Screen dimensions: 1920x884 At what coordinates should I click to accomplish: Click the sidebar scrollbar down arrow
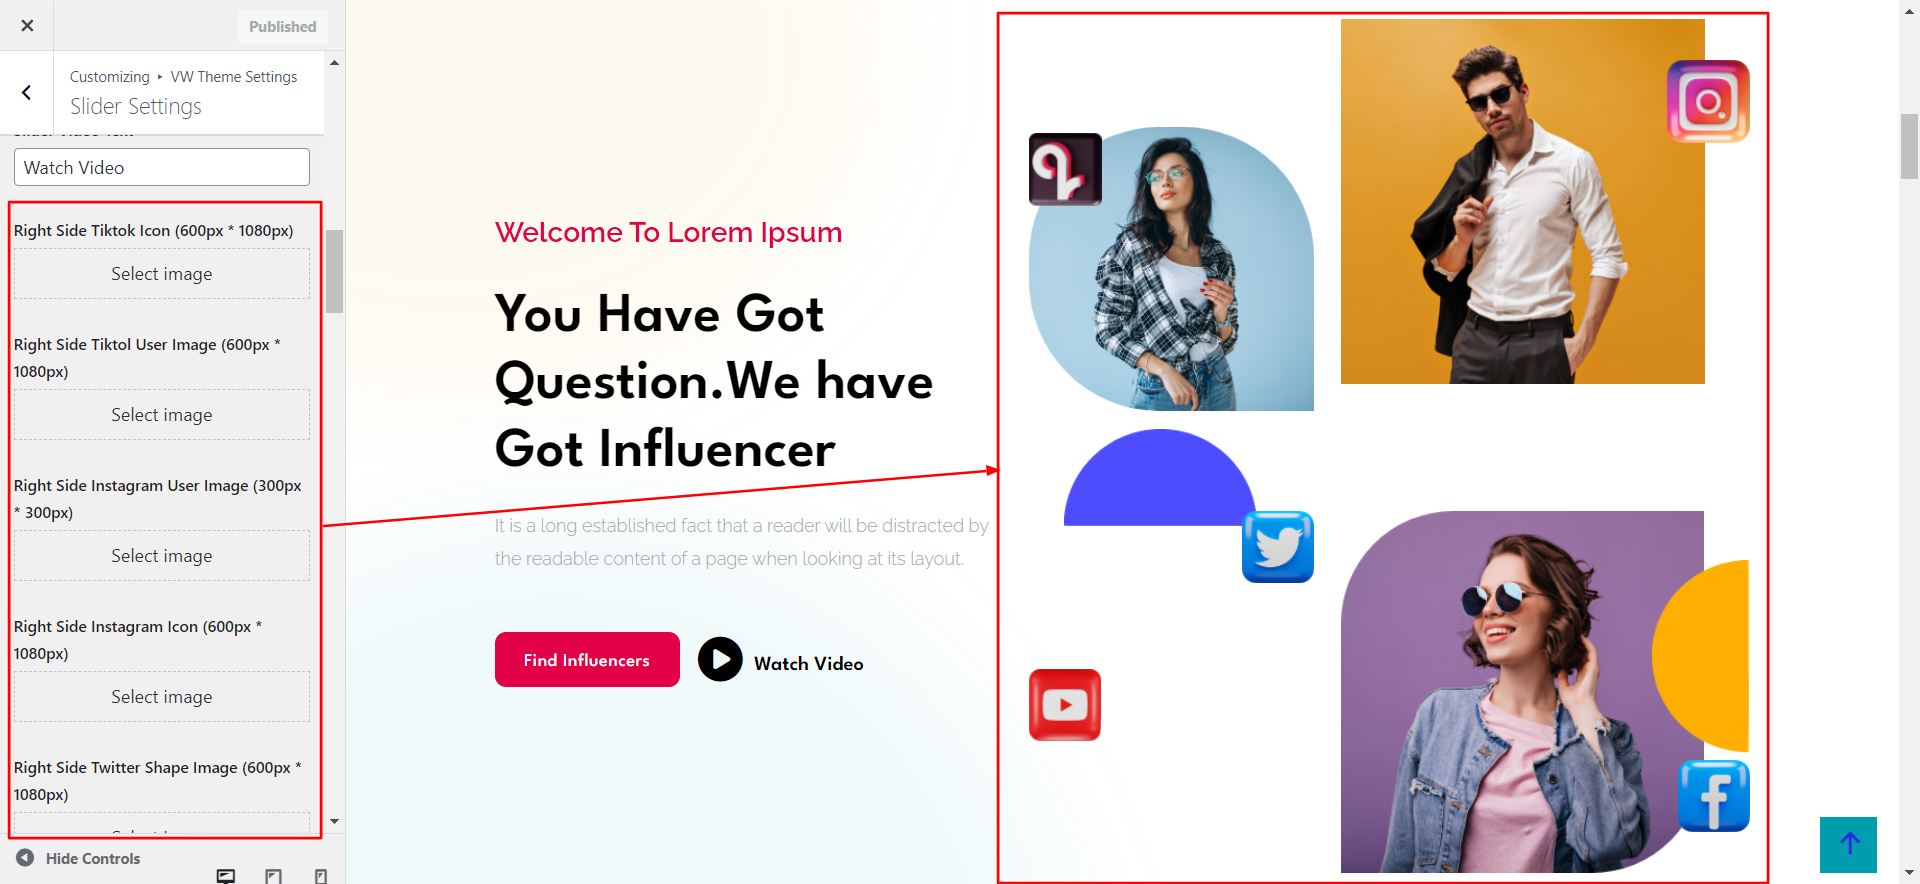[x=335, y=821]
